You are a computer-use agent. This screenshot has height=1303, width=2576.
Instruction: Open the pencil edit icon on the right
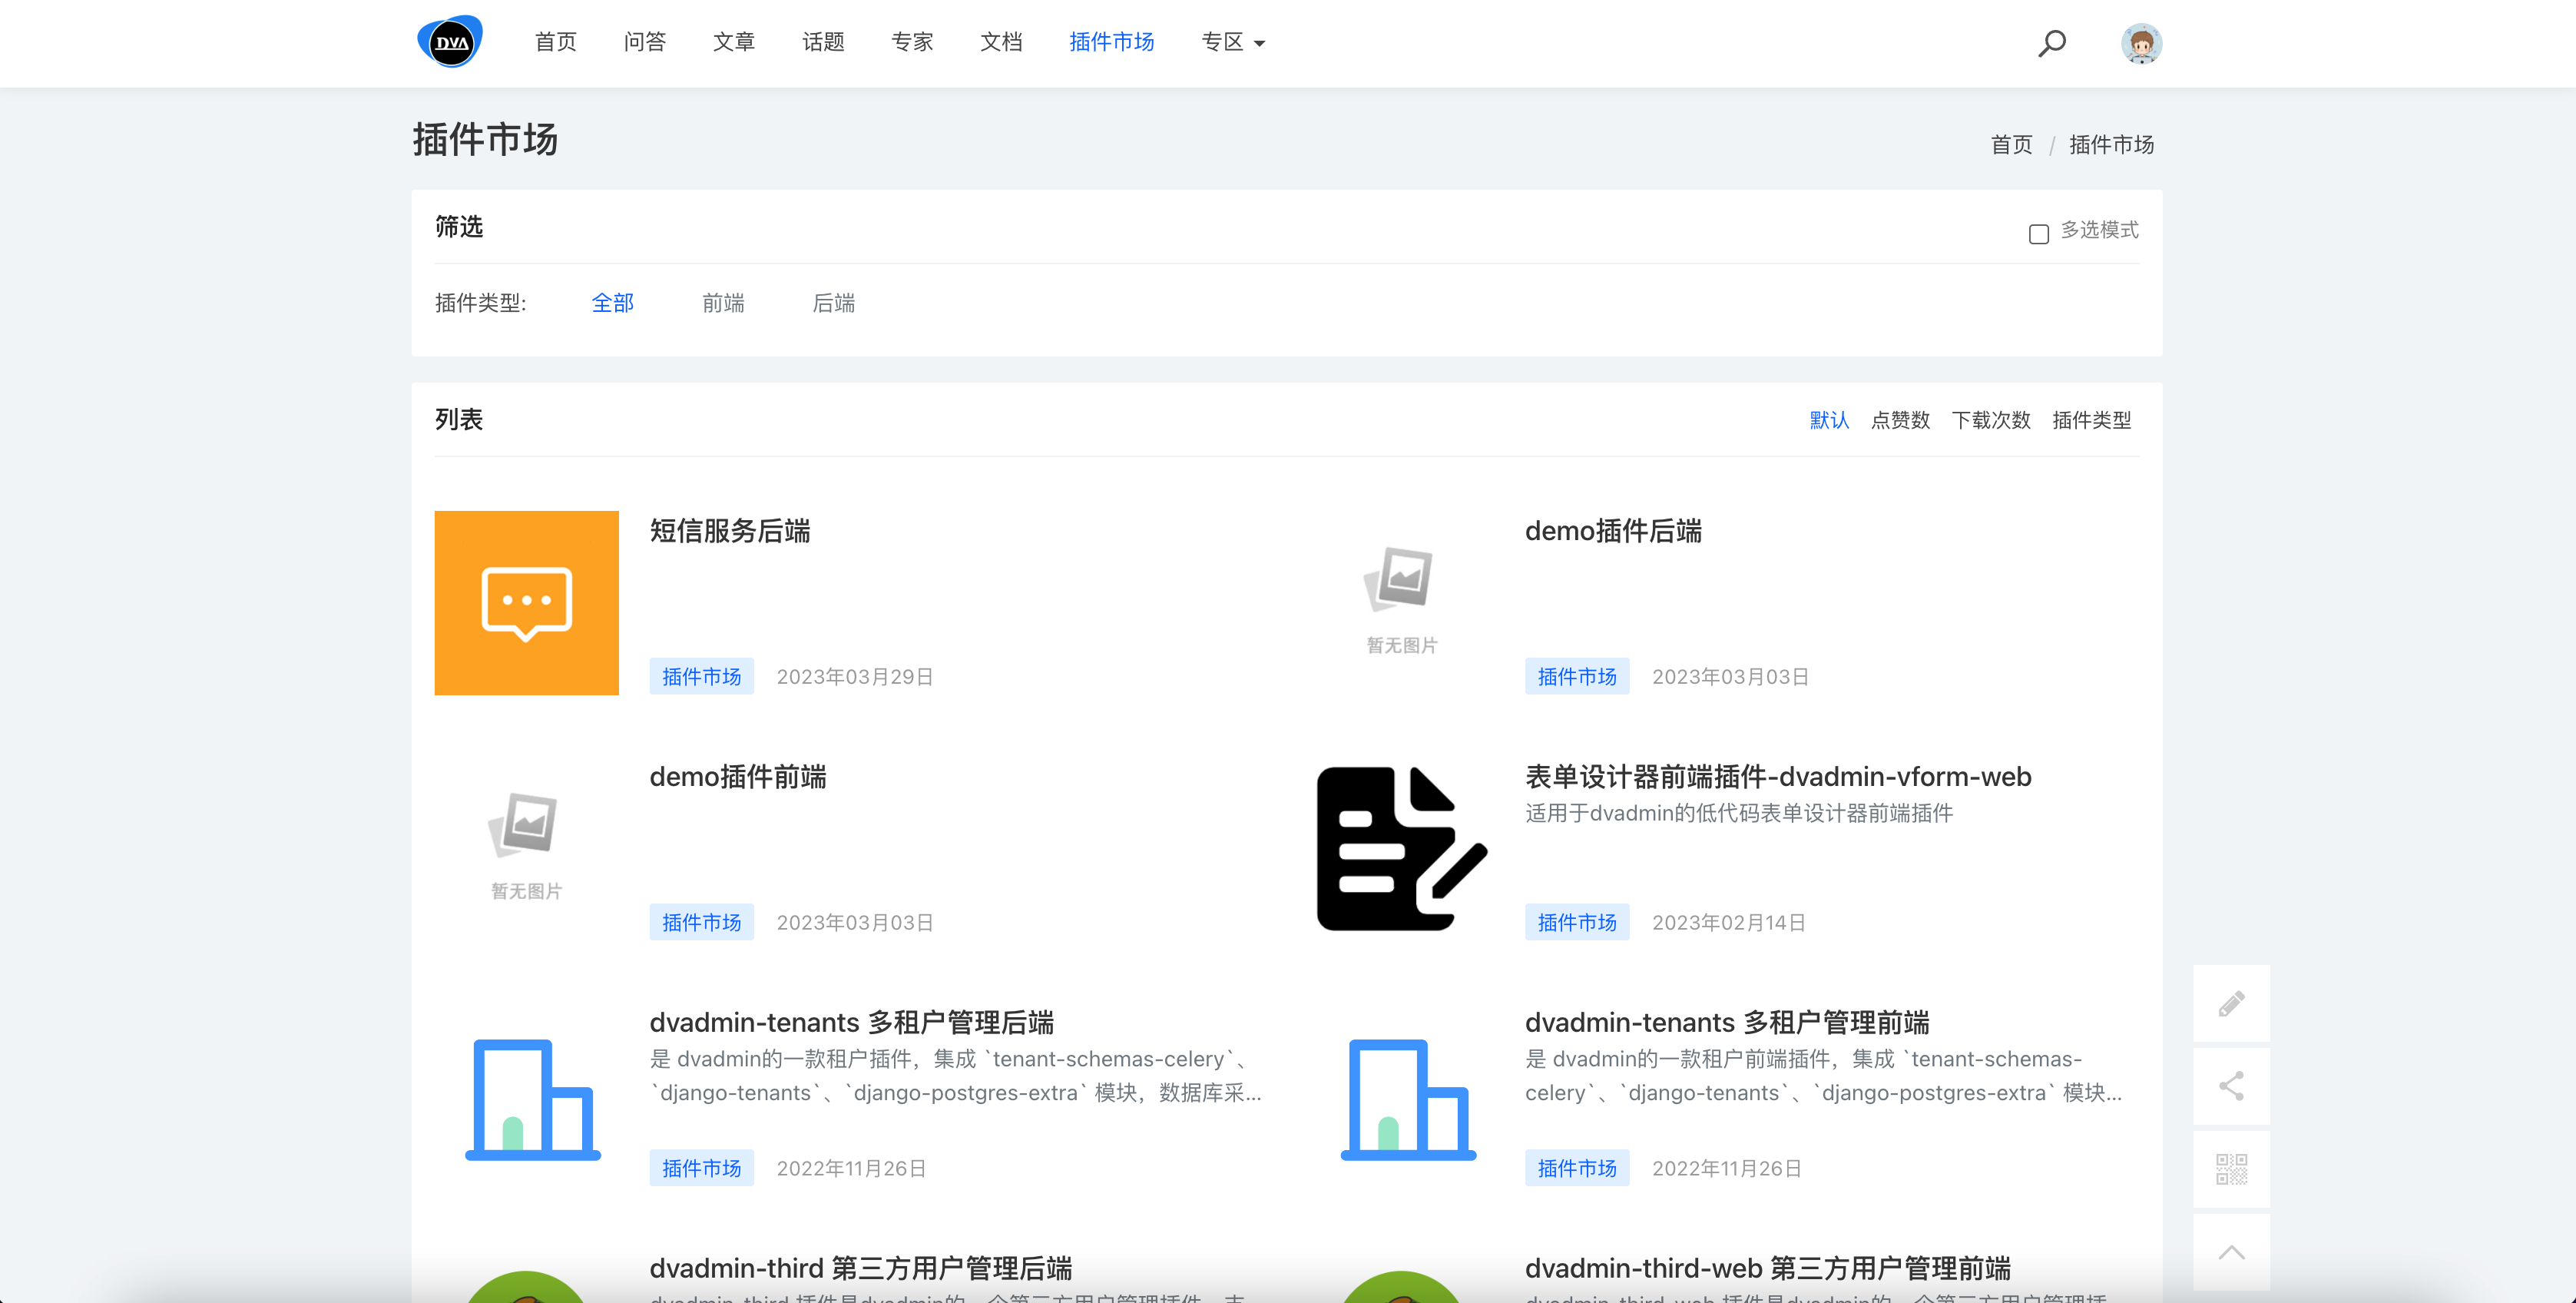[2231, 1003]
